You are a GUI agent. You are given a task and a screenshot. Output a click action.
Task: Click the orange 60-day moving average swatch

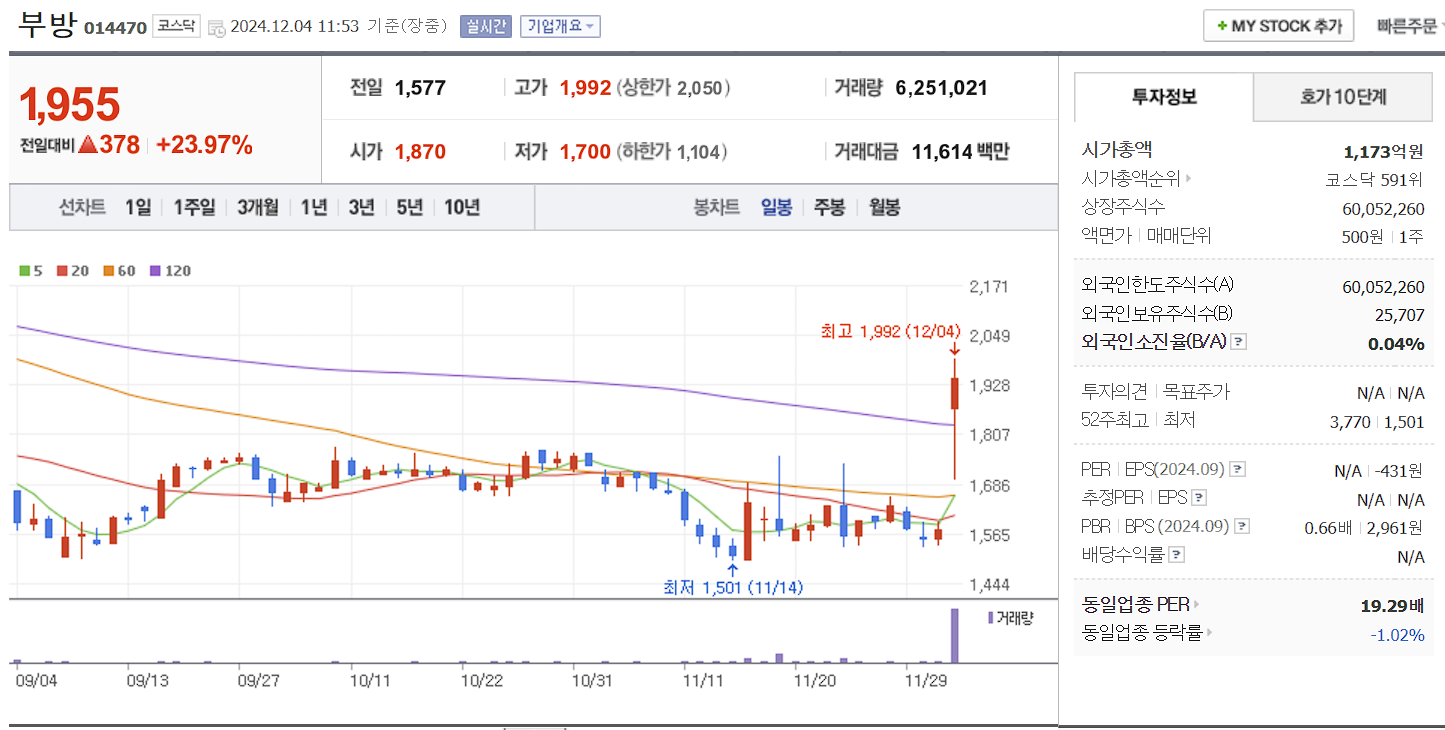tap(108, 271)
